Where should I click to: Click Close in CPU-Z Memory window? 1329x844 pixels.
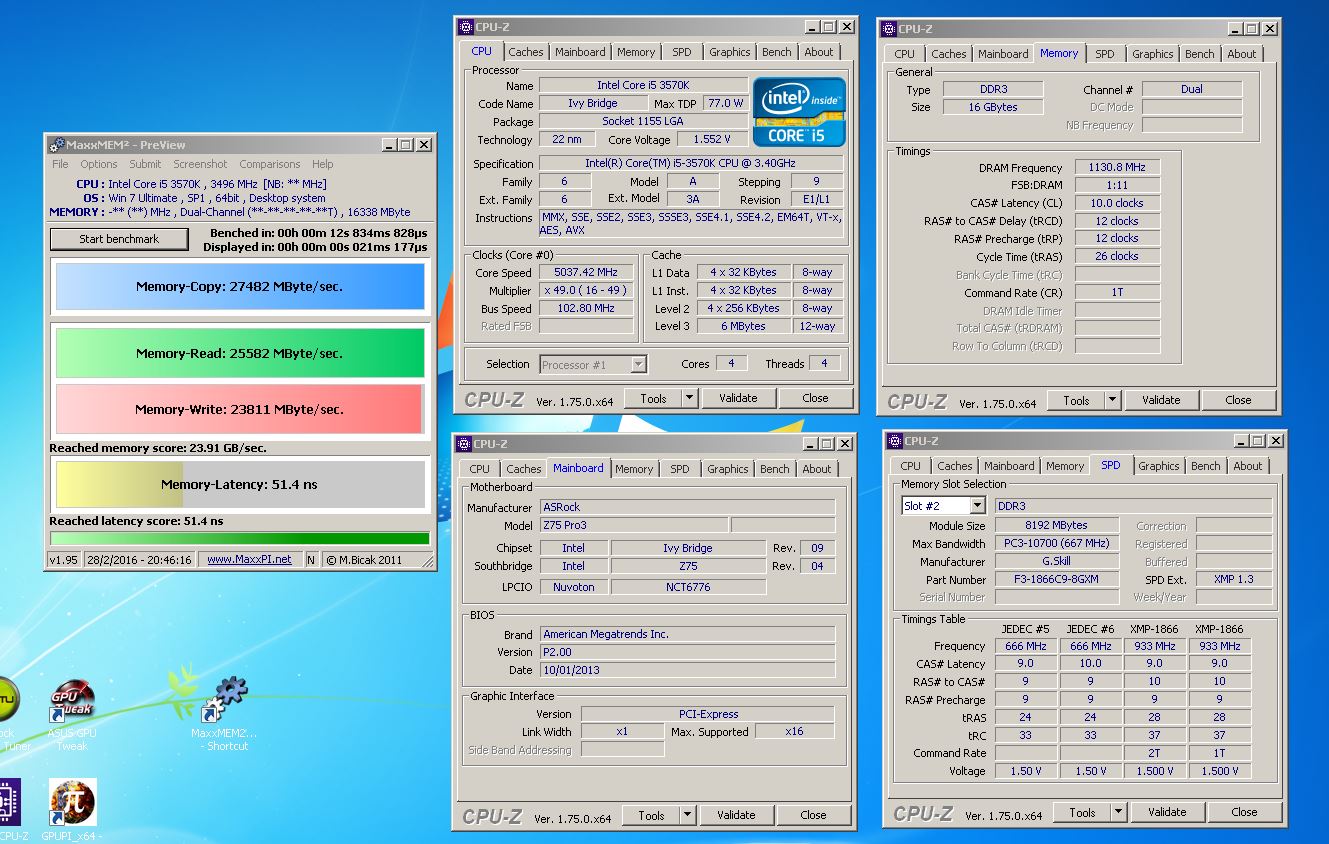click(1238, 400)
